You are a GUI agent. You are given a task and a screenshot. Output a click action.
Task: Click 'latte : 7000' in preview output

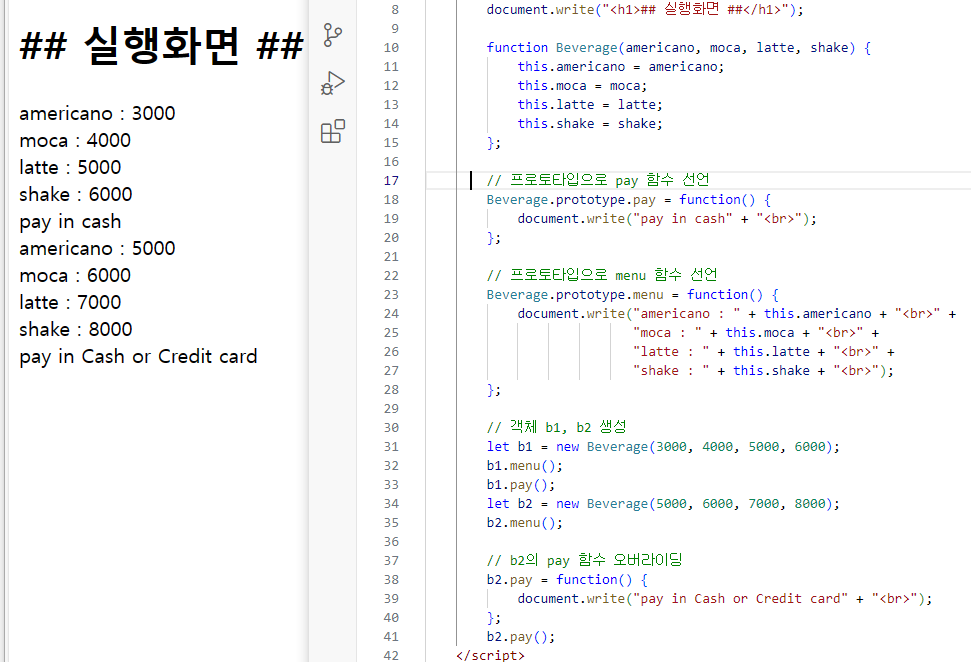click(70, 302)
